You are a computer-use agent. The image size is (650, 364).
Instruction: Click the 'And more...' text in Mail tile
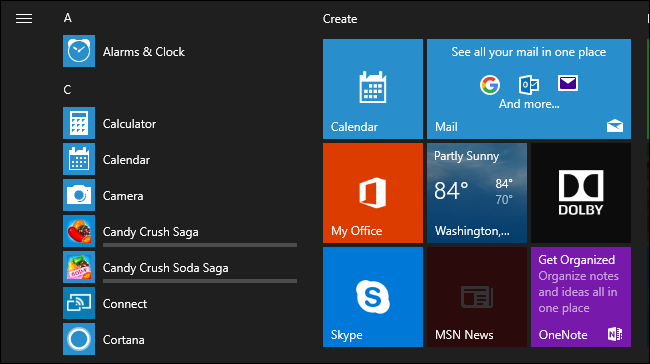coord(529,104)
